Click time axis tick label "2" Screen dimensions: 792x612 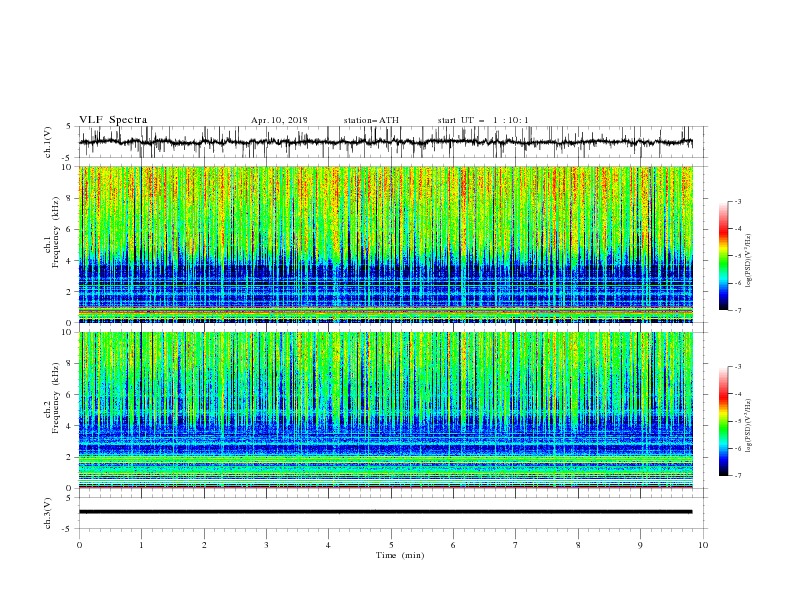pos(204,545)
